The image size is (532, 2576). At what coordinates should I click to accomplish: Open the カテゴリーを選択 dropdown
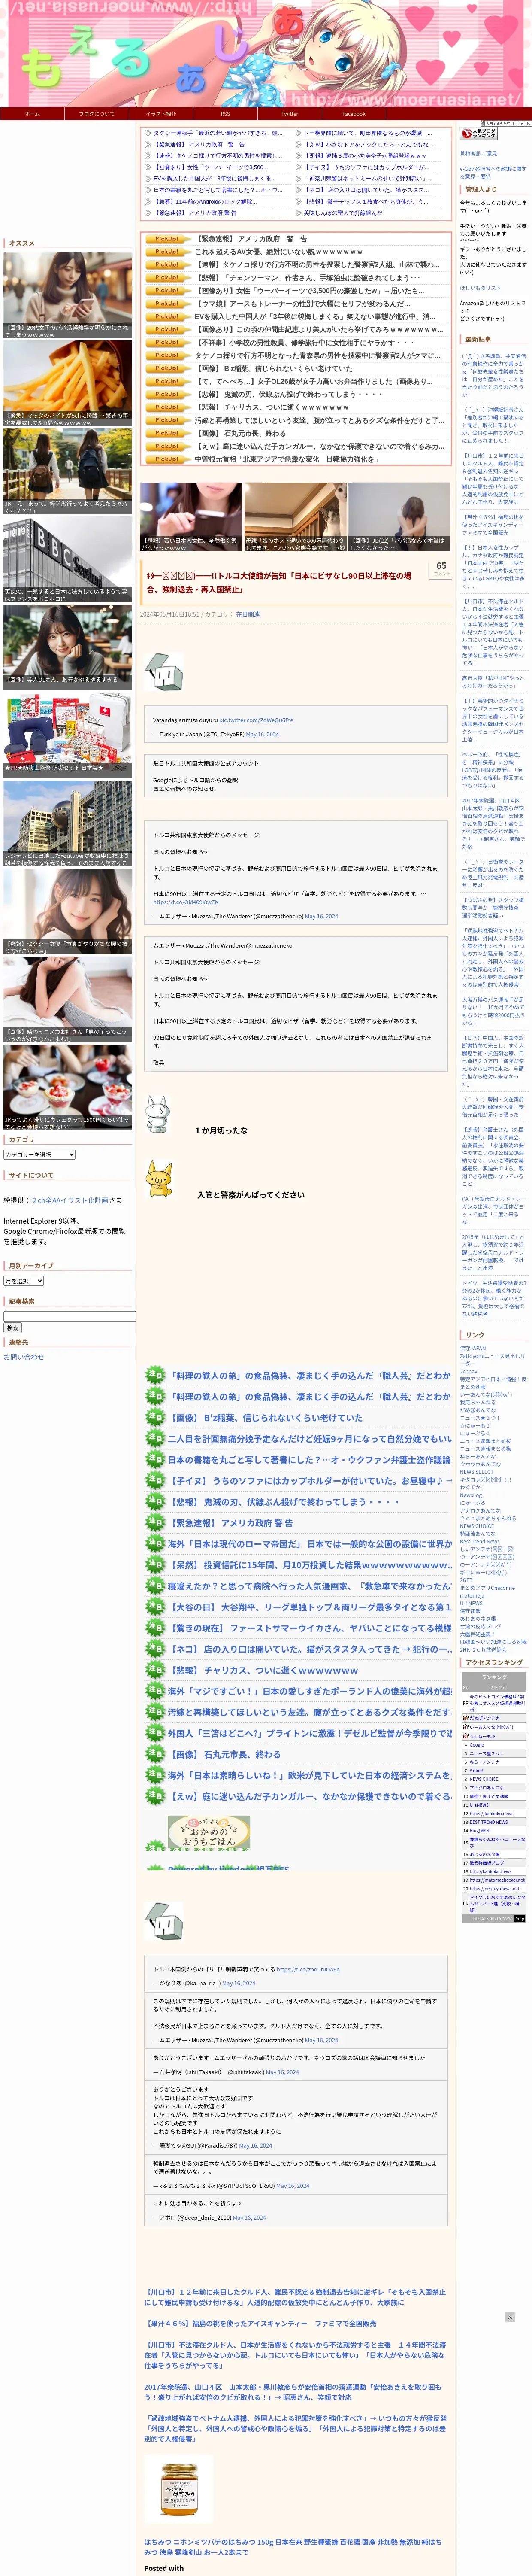(39, 1154)
